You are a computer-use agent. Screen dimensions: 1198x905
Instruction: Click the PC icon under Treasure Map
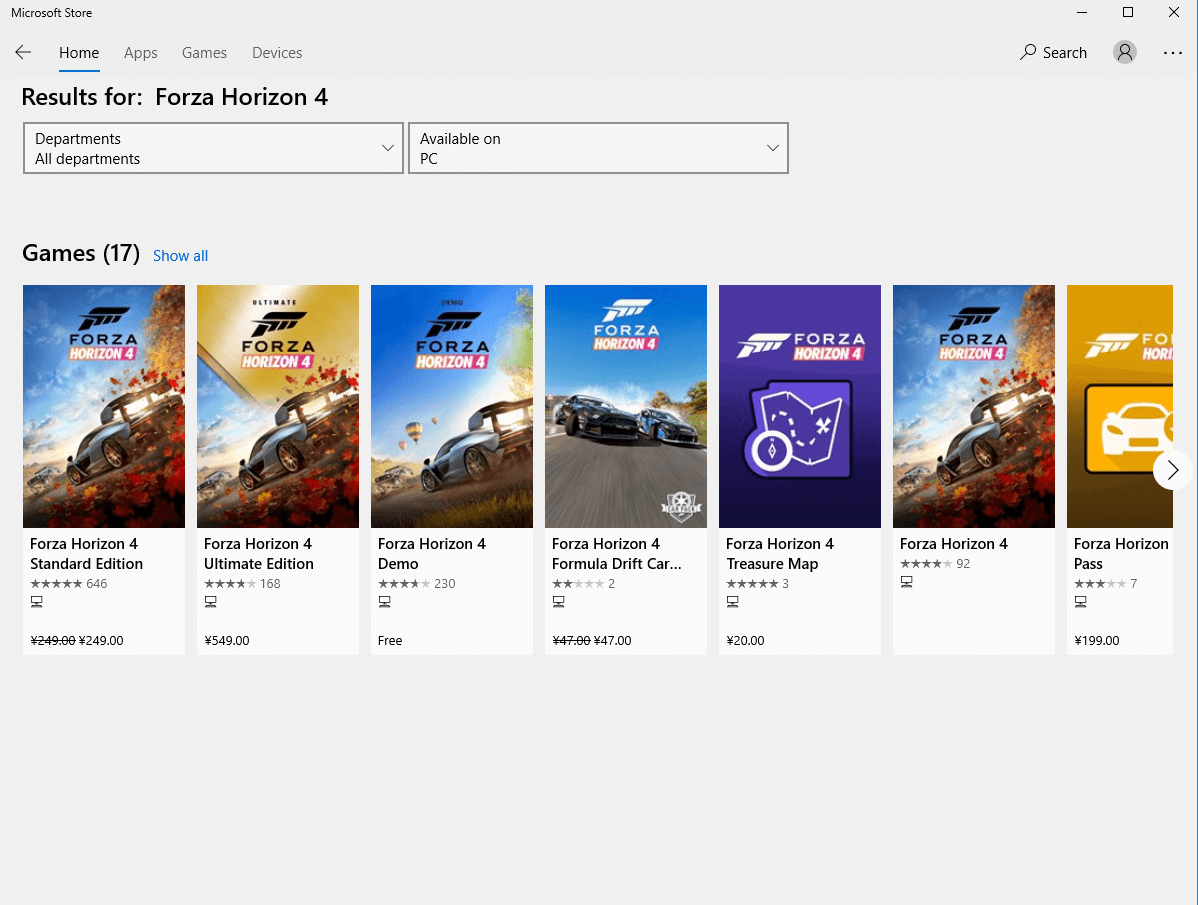[733, 602]
